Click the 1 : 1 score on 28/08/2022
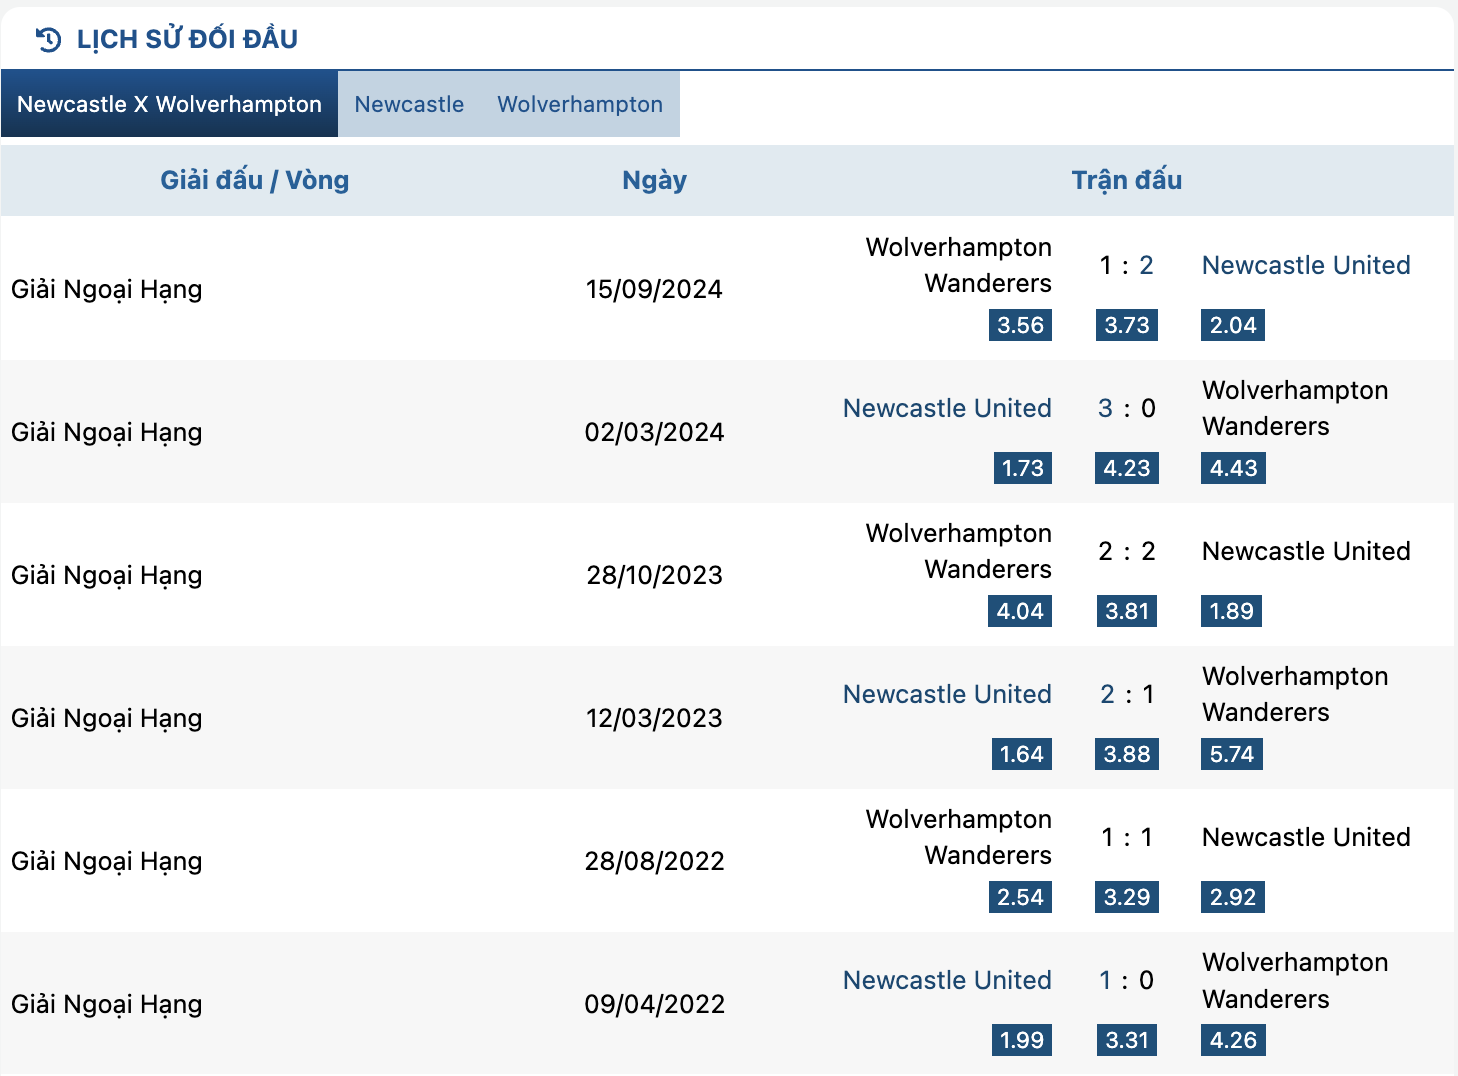 pos(1127,837)
